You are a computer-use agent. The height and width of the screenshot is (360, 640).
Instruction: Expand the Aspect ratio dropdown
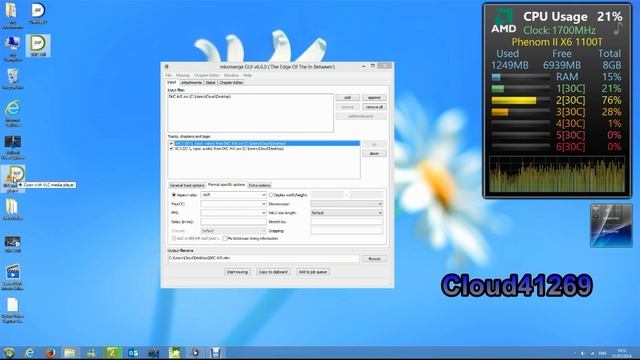[x=263, y=195]
